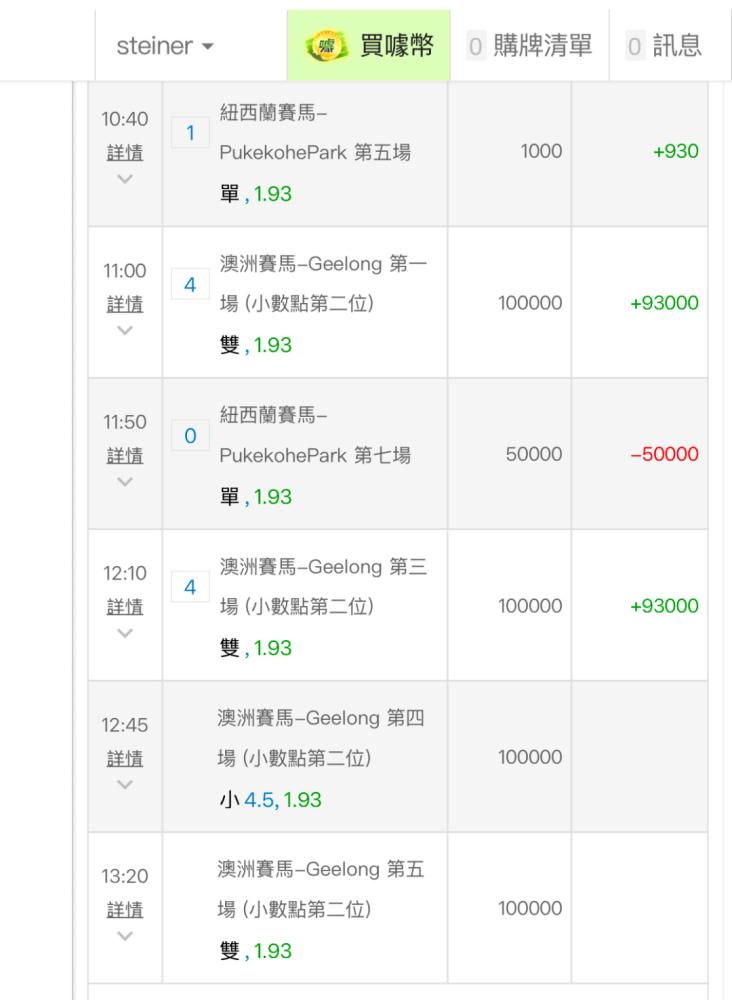Click result badge 4 on Geelong 第三場
Viewport: 732px width, 1000px height.
190,587
